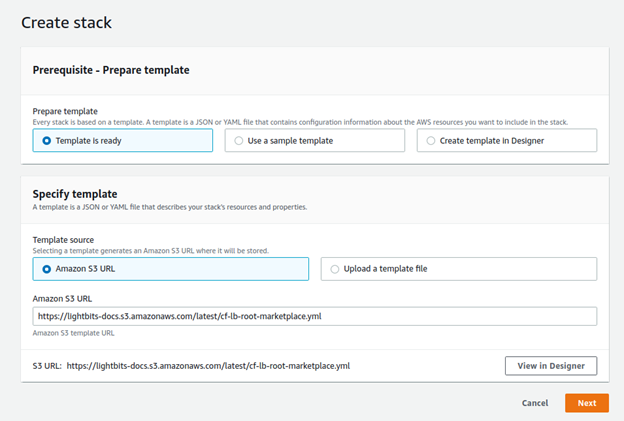624x421 pixels.
Task: Cancel the stack creation
Action: pyautogui.click(x=535, y=403)
